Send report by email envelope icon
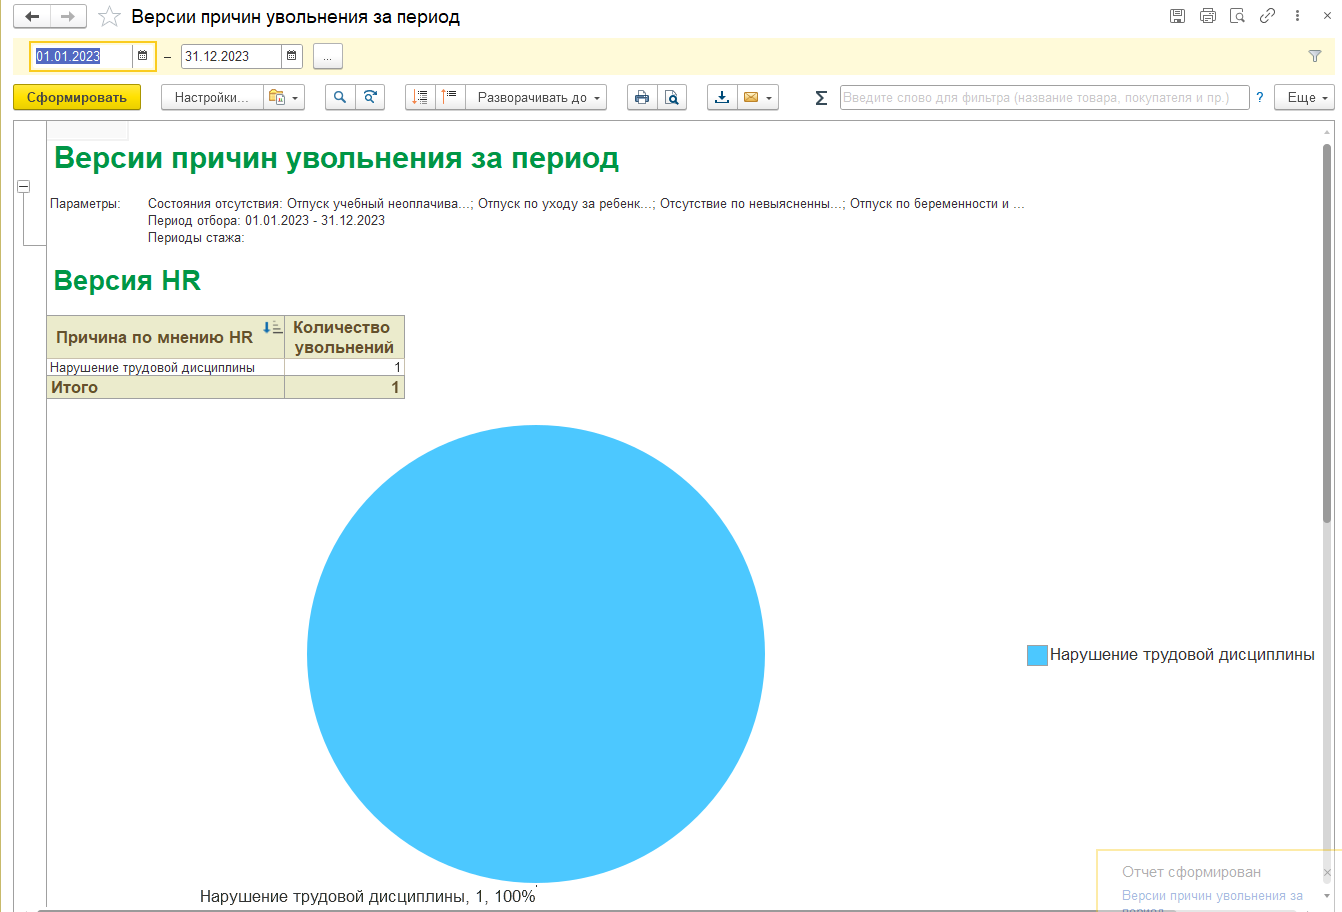 [x=750, y=97]
